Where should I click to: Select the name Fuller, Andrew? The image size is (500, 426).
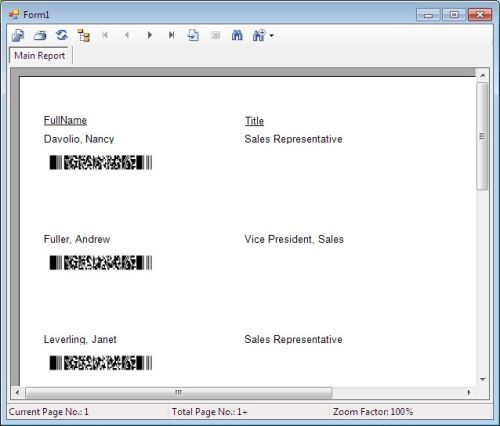[77, 239]
